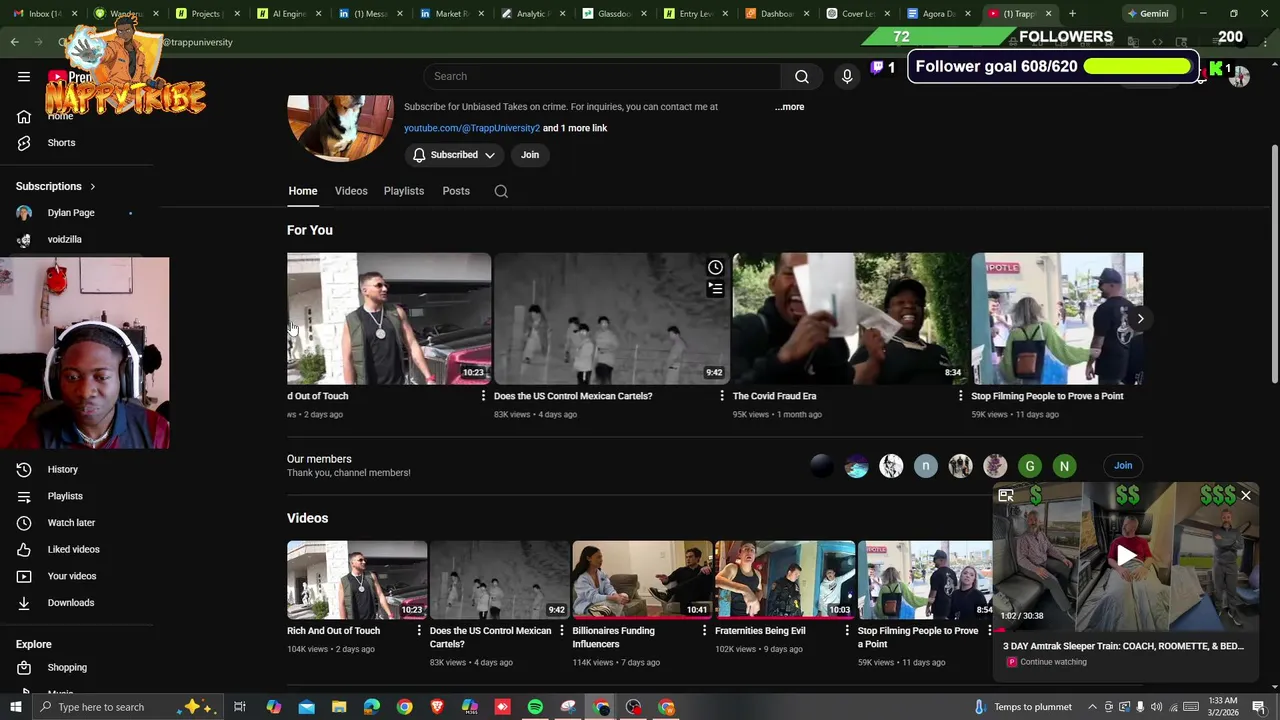Open options for 'Out of Touch' video
This screenshot has width=1280, height=720.
click(484, 396)
